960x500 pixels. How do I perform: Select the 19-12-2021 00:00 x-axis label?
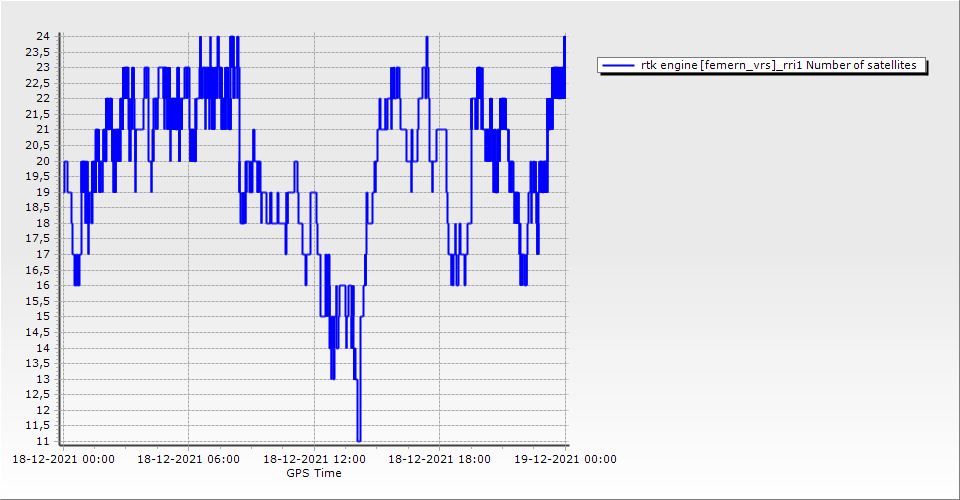click(x=566, y=460)
